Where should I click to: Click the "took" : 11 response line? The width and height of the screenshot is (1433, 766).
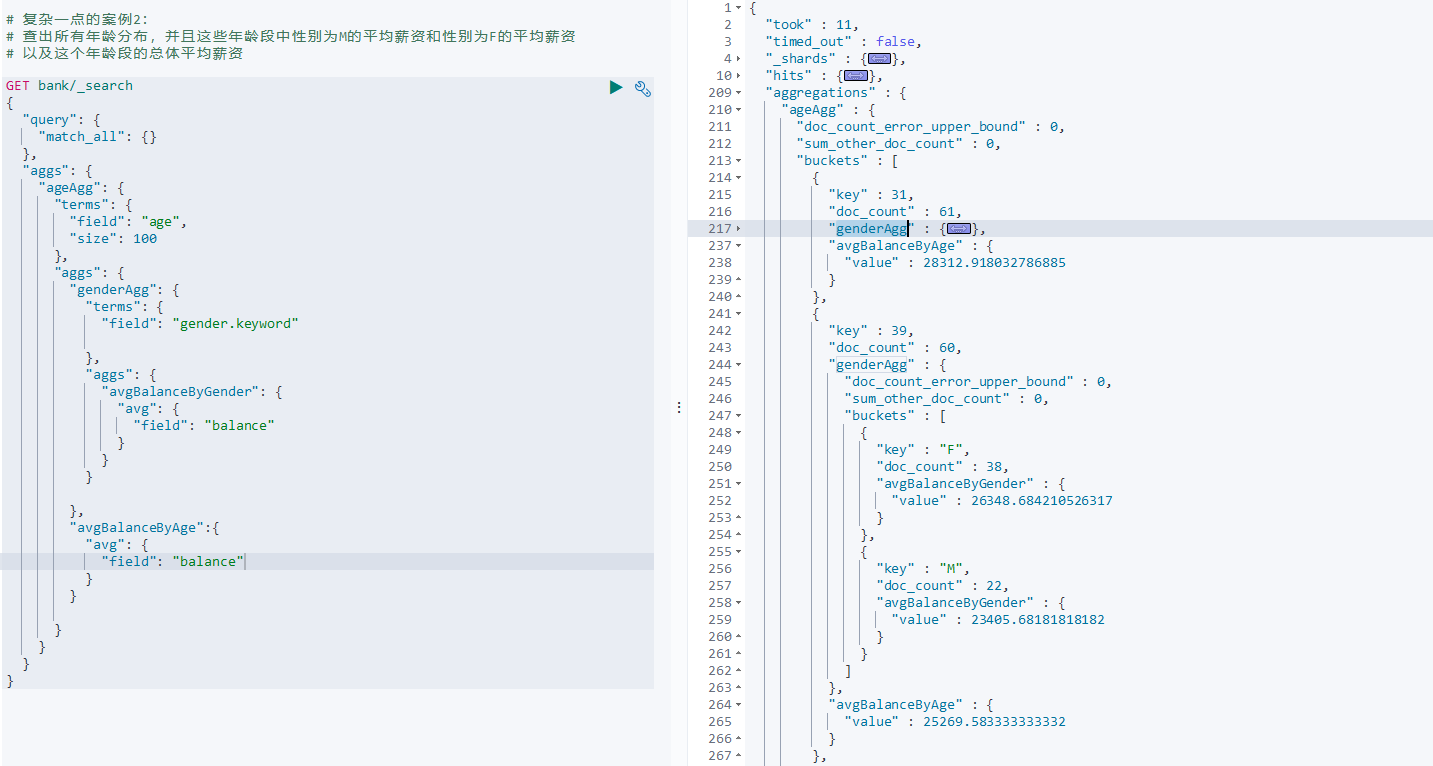811,25
